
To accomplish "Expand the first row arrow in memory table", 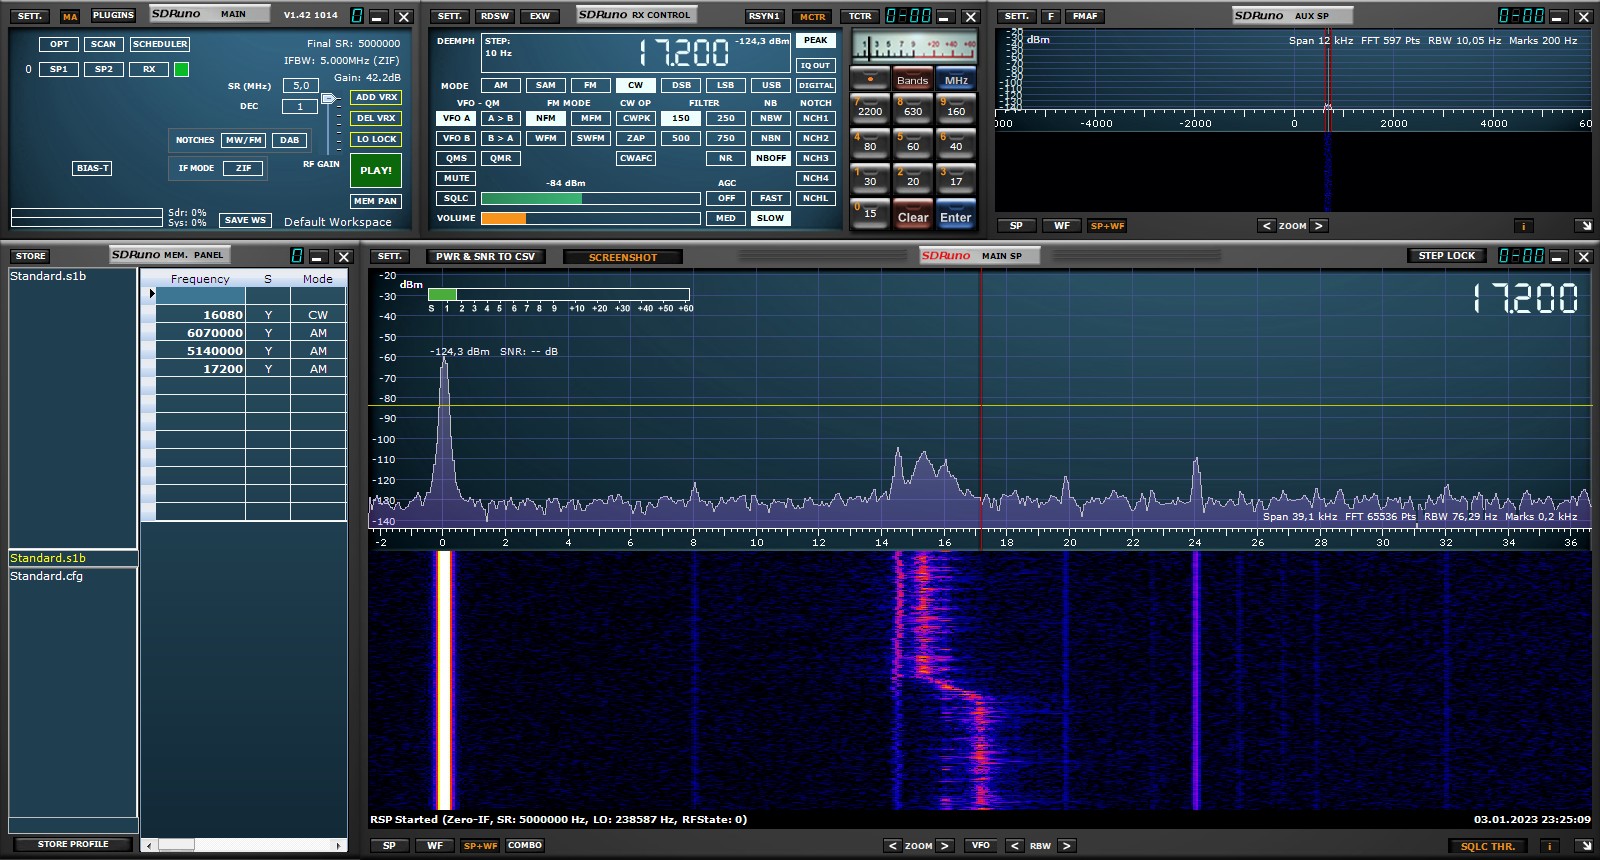I will tap(152, 294).
